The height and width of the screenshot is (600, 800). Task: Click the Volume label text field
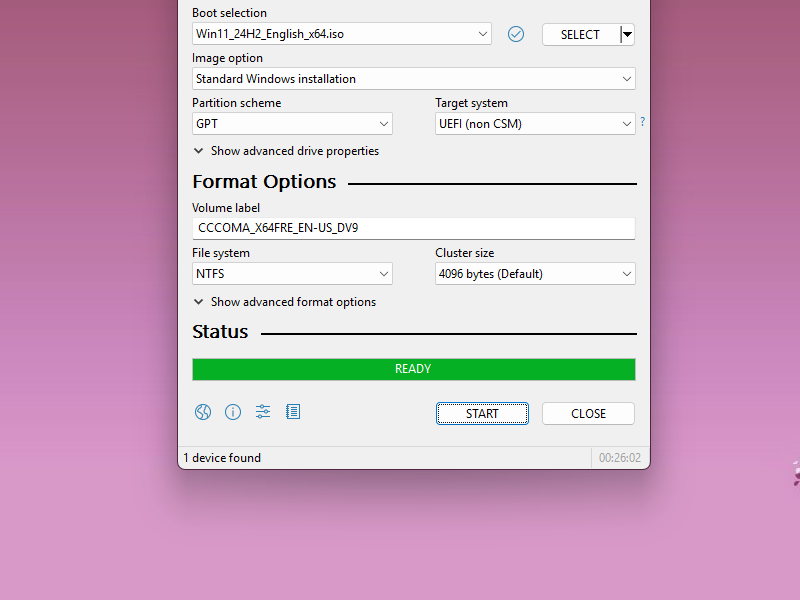click(x=413, y=228)
